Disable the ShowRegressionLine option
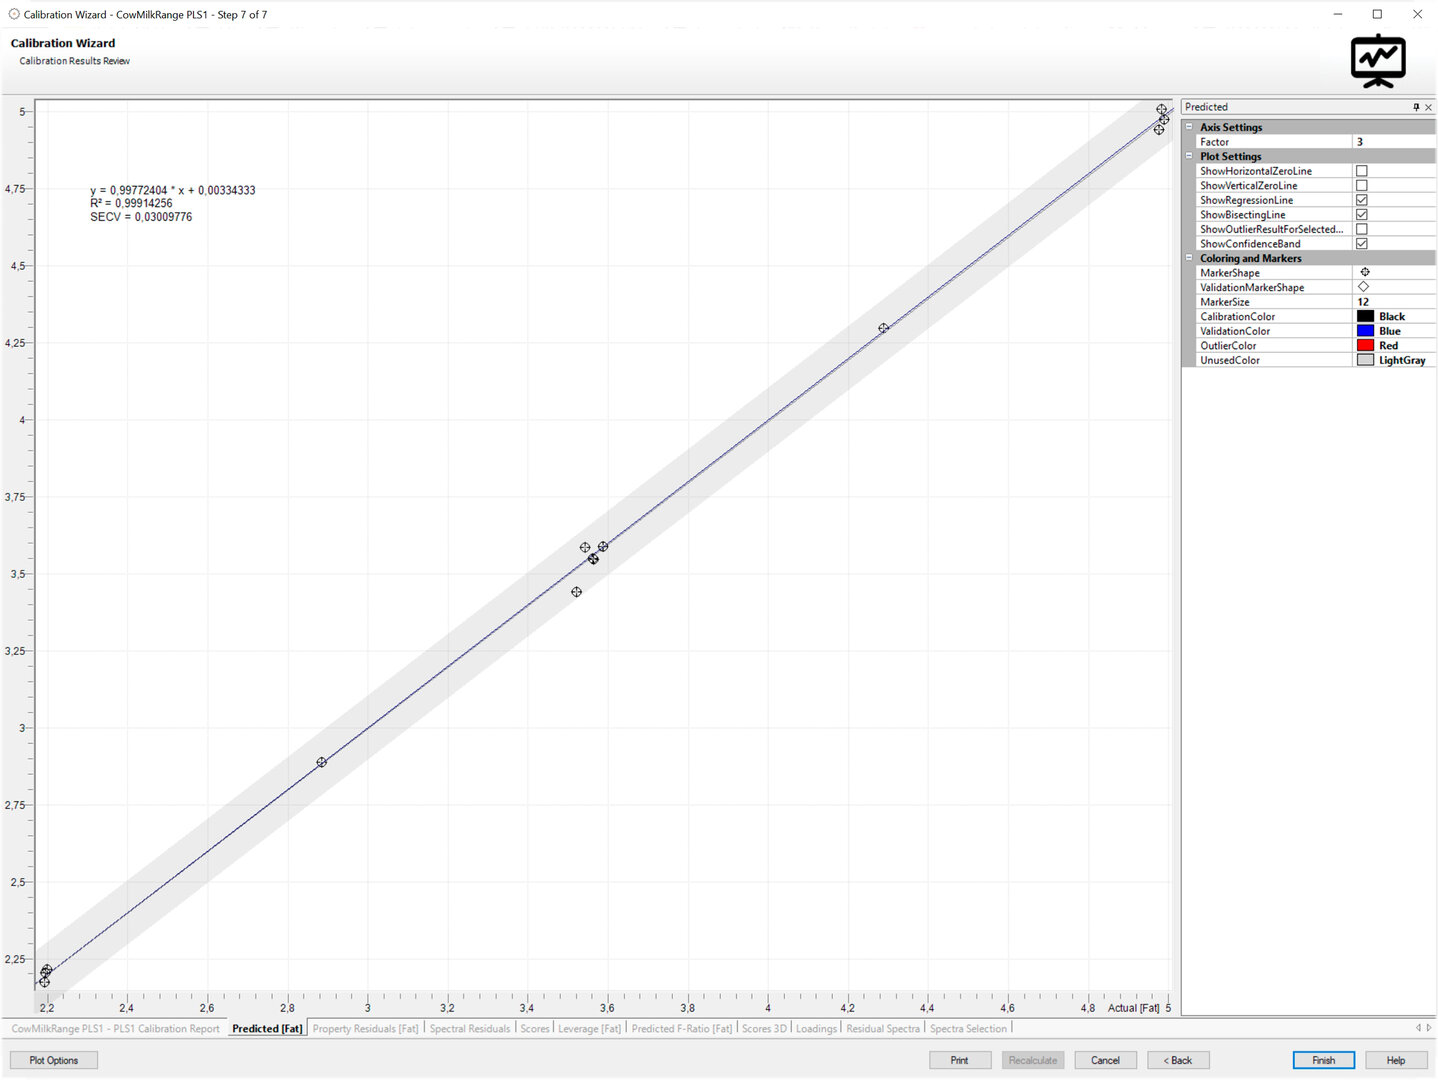The height and width of the screenshot is (1080, 1438). click(x=1362, y=199)
